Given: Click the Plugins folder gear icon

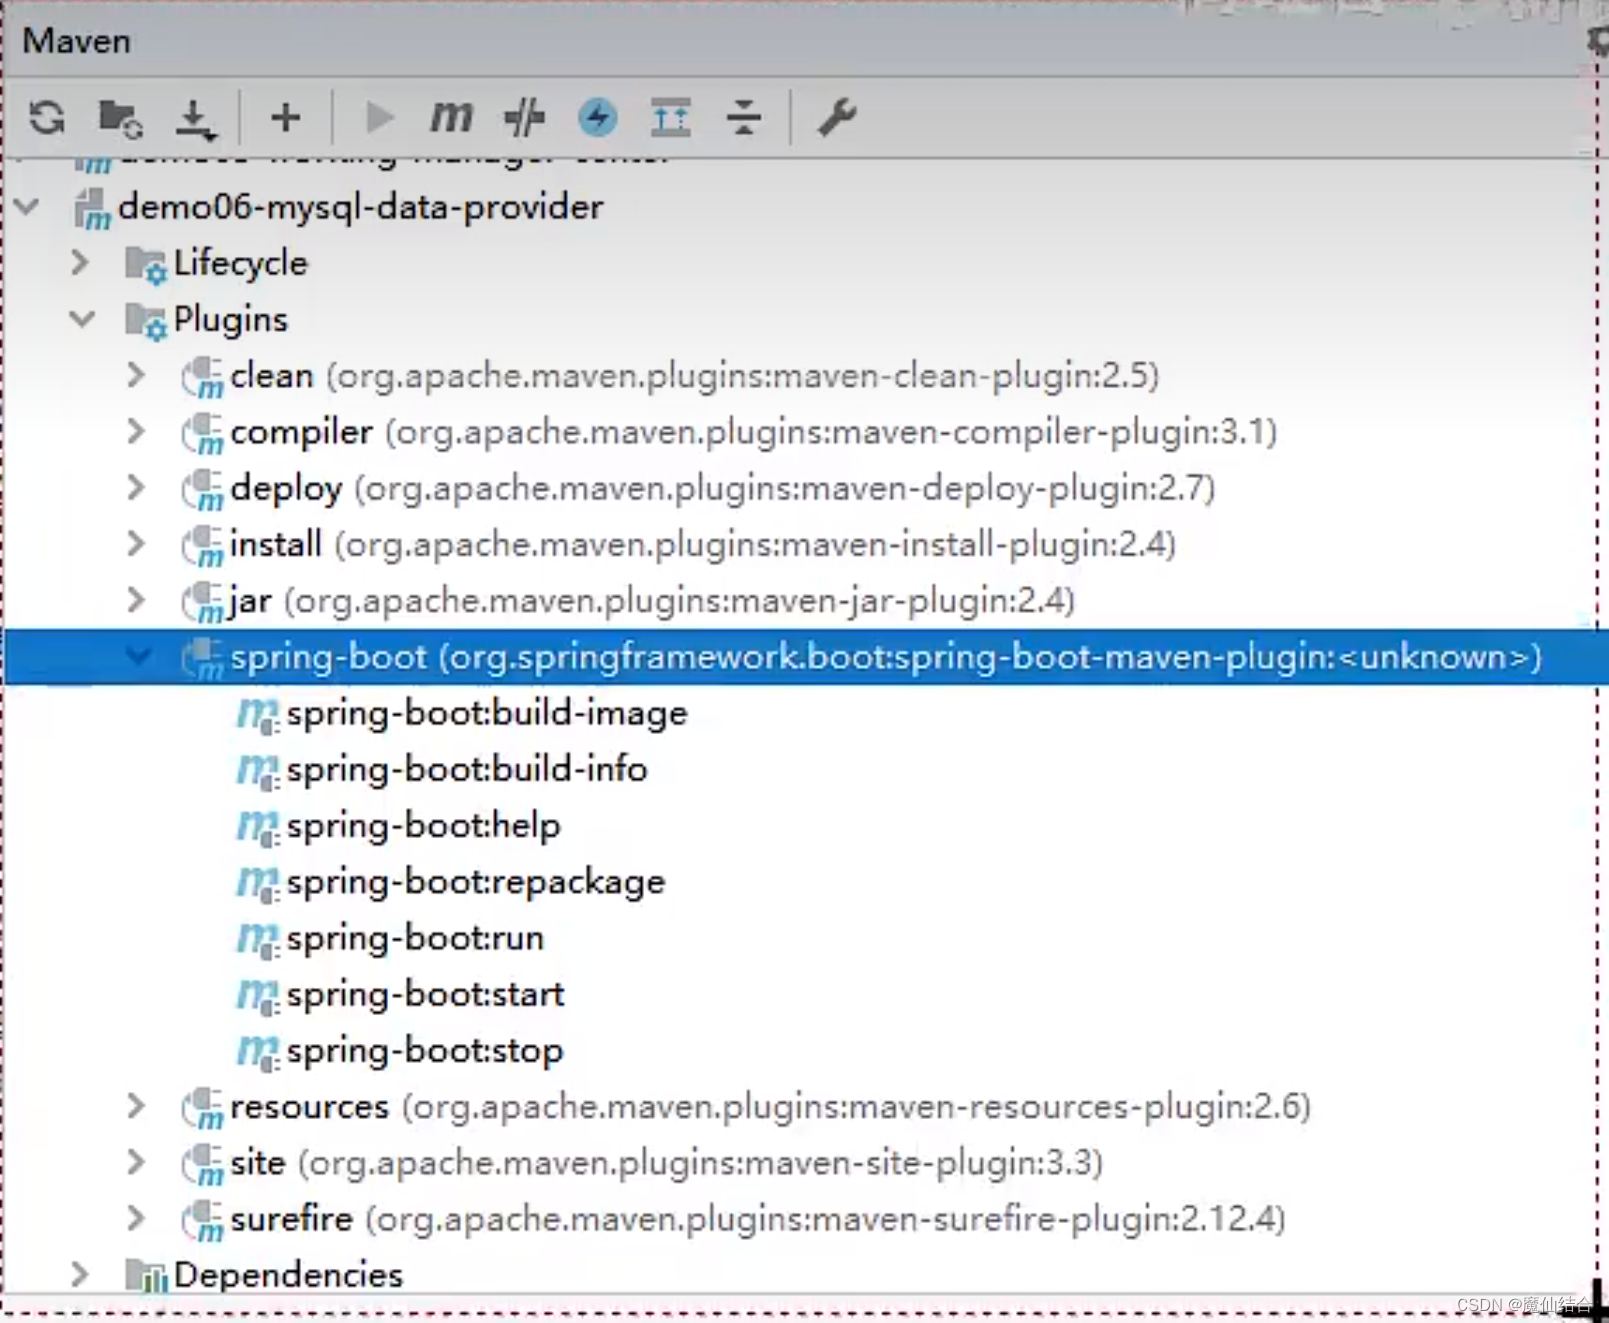Looking at the screenshot, I should (x=146, y=321).
